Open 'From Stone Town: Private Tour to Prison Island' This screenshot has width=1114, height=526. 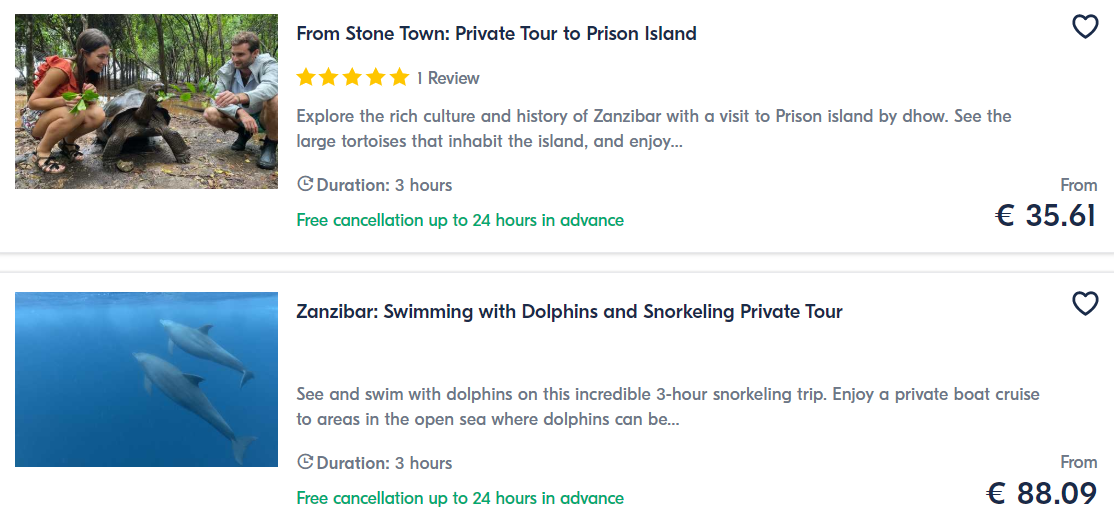[x=496, y=33]
